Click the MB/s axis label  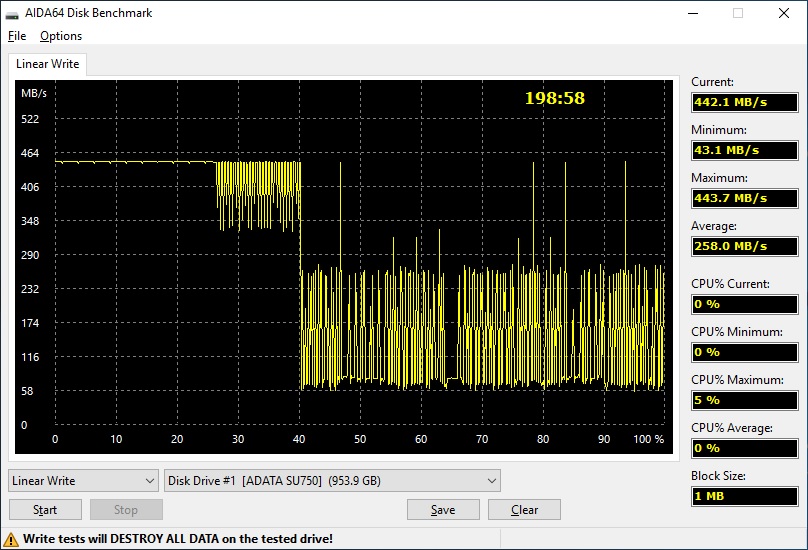click(x=34, y=93)
